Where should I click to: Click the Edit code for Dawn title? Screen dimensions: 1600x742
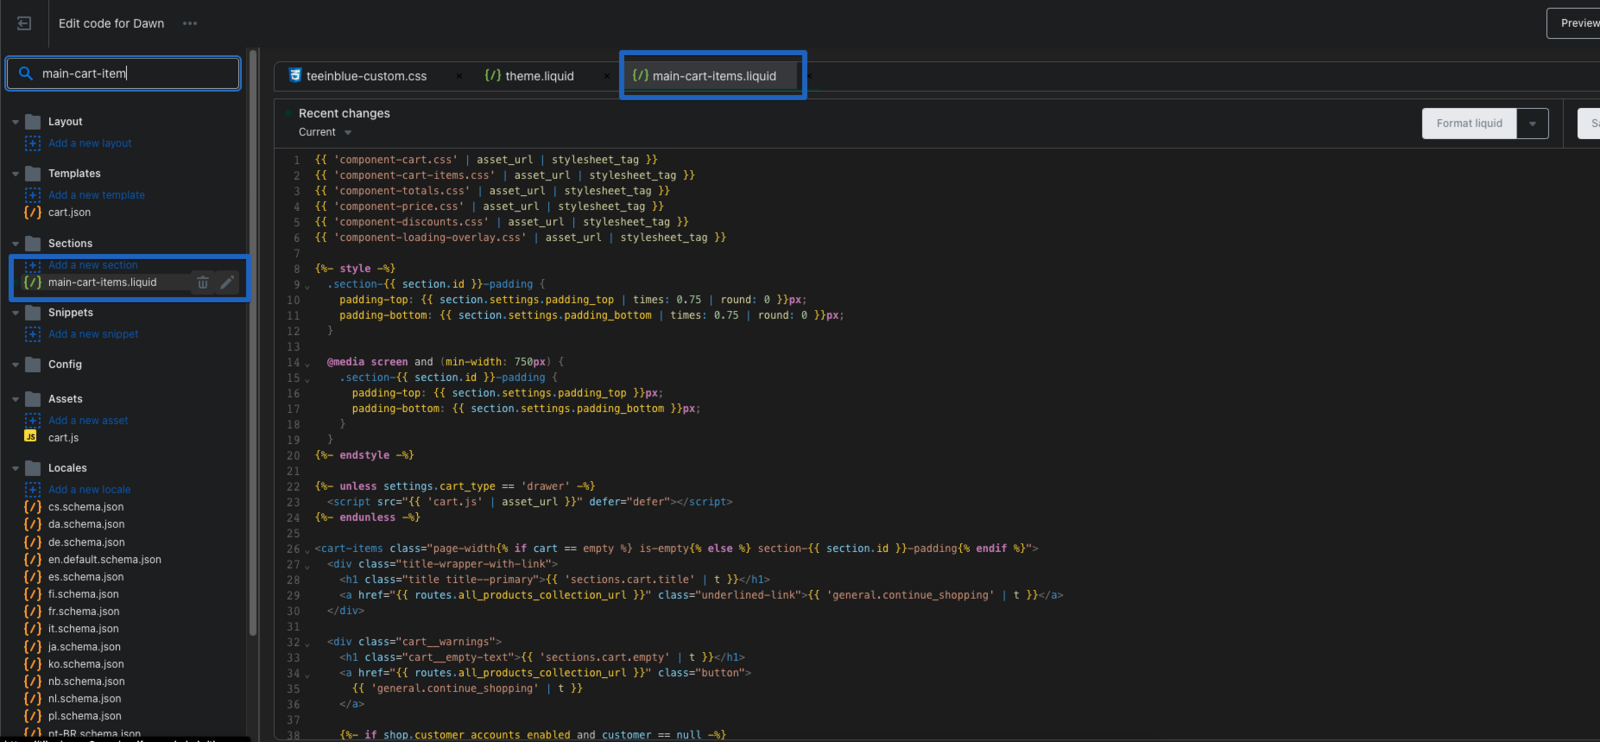111,23
